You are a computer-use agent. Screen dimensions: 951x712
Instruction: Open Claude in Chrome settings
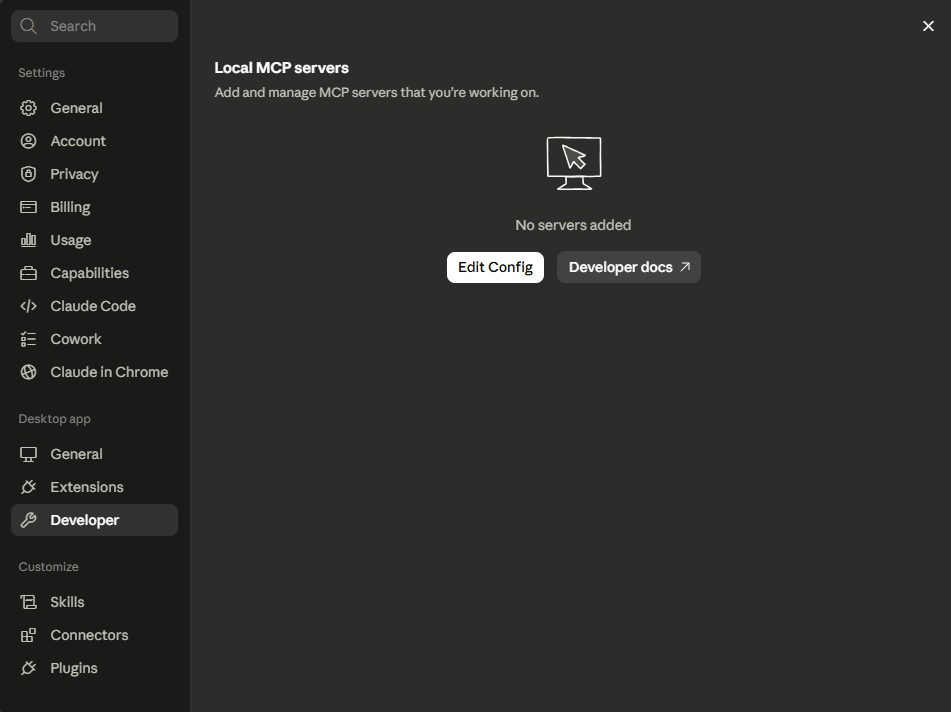pyautogui.click(x=94, y=372)
